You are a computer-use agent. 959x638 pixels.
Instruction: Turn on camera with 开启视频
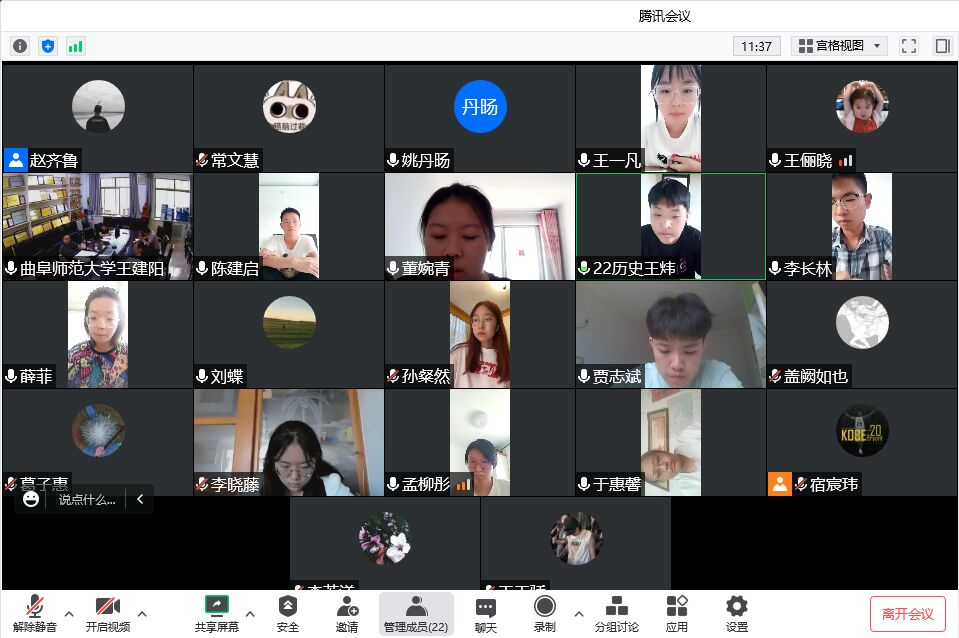point(107,613)
